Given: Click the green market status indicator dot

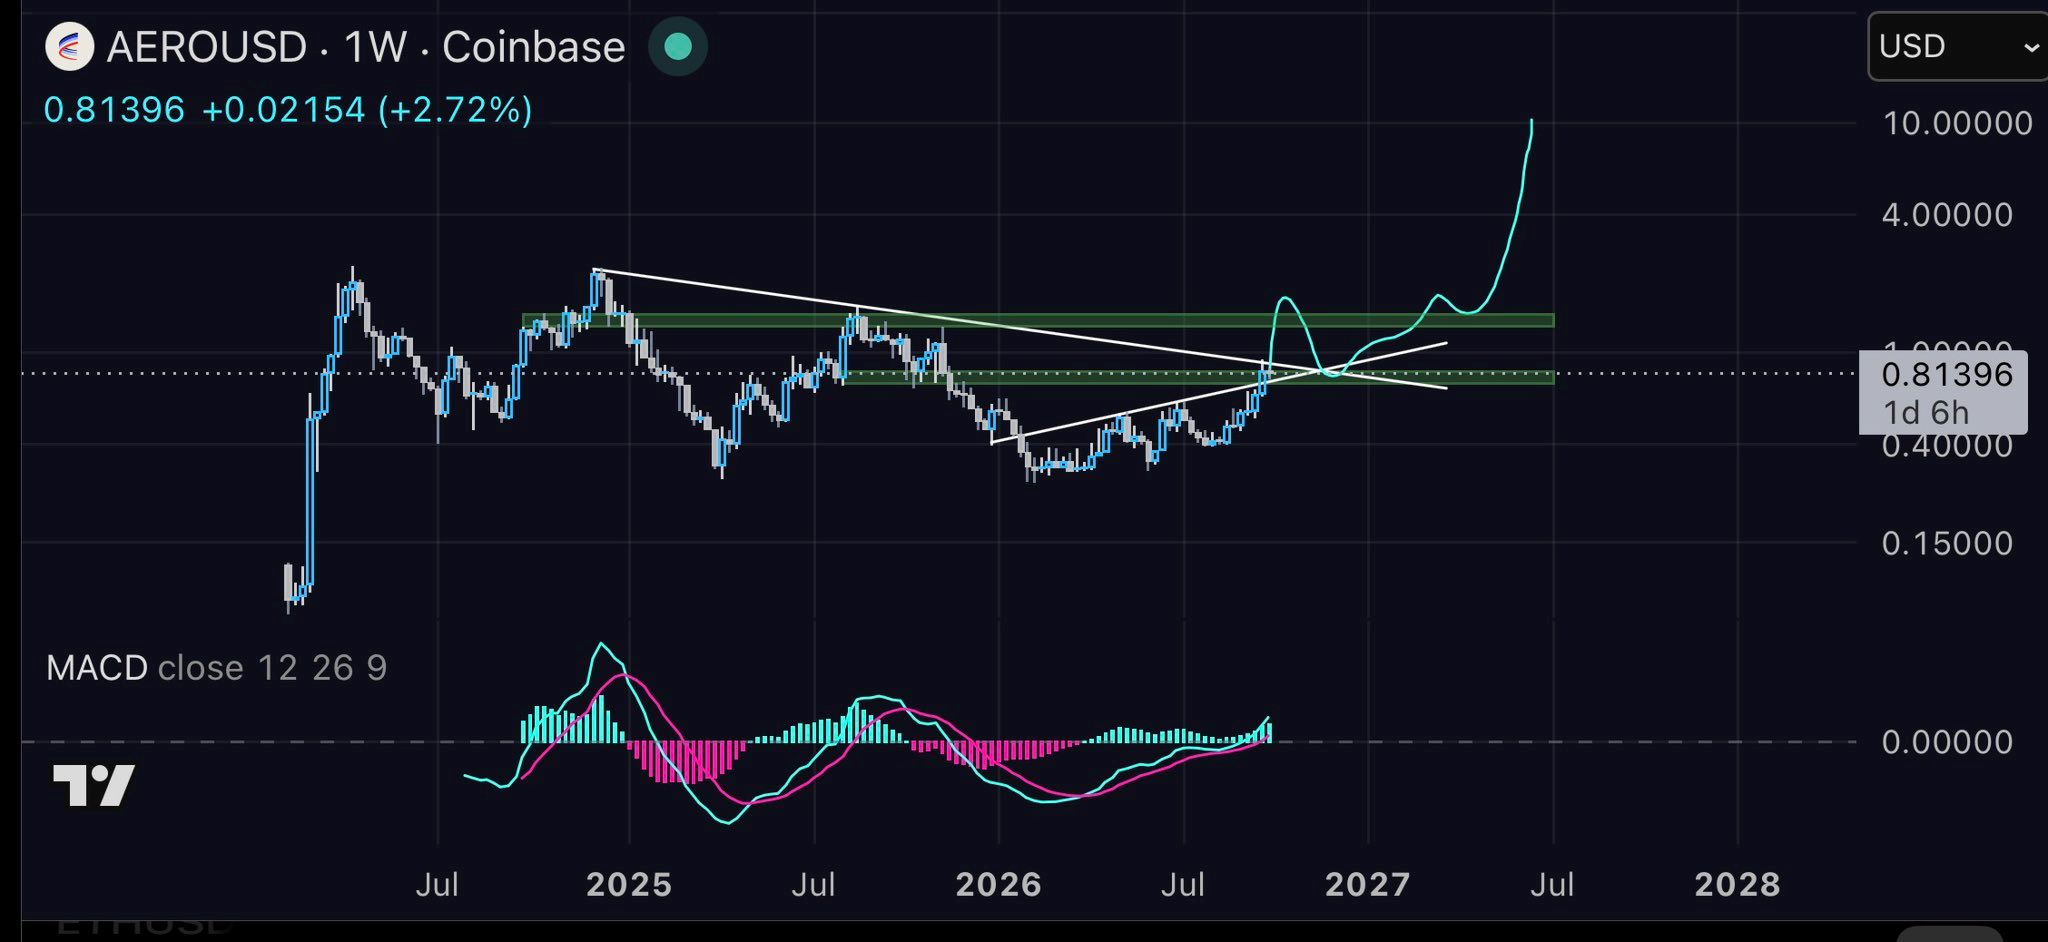Looking at the screenshot, I should 678,47.
